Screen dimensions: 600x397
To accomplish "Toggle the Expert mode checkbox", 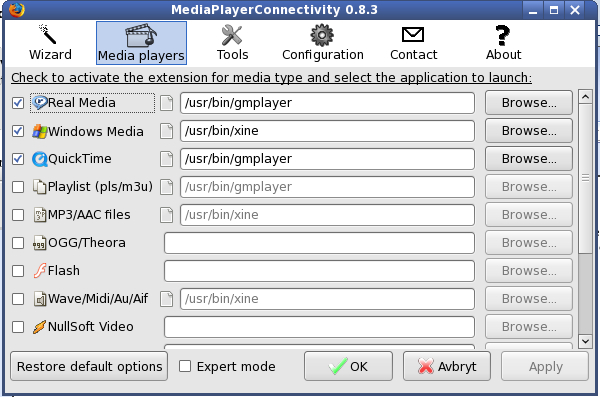I will (185, 366).
